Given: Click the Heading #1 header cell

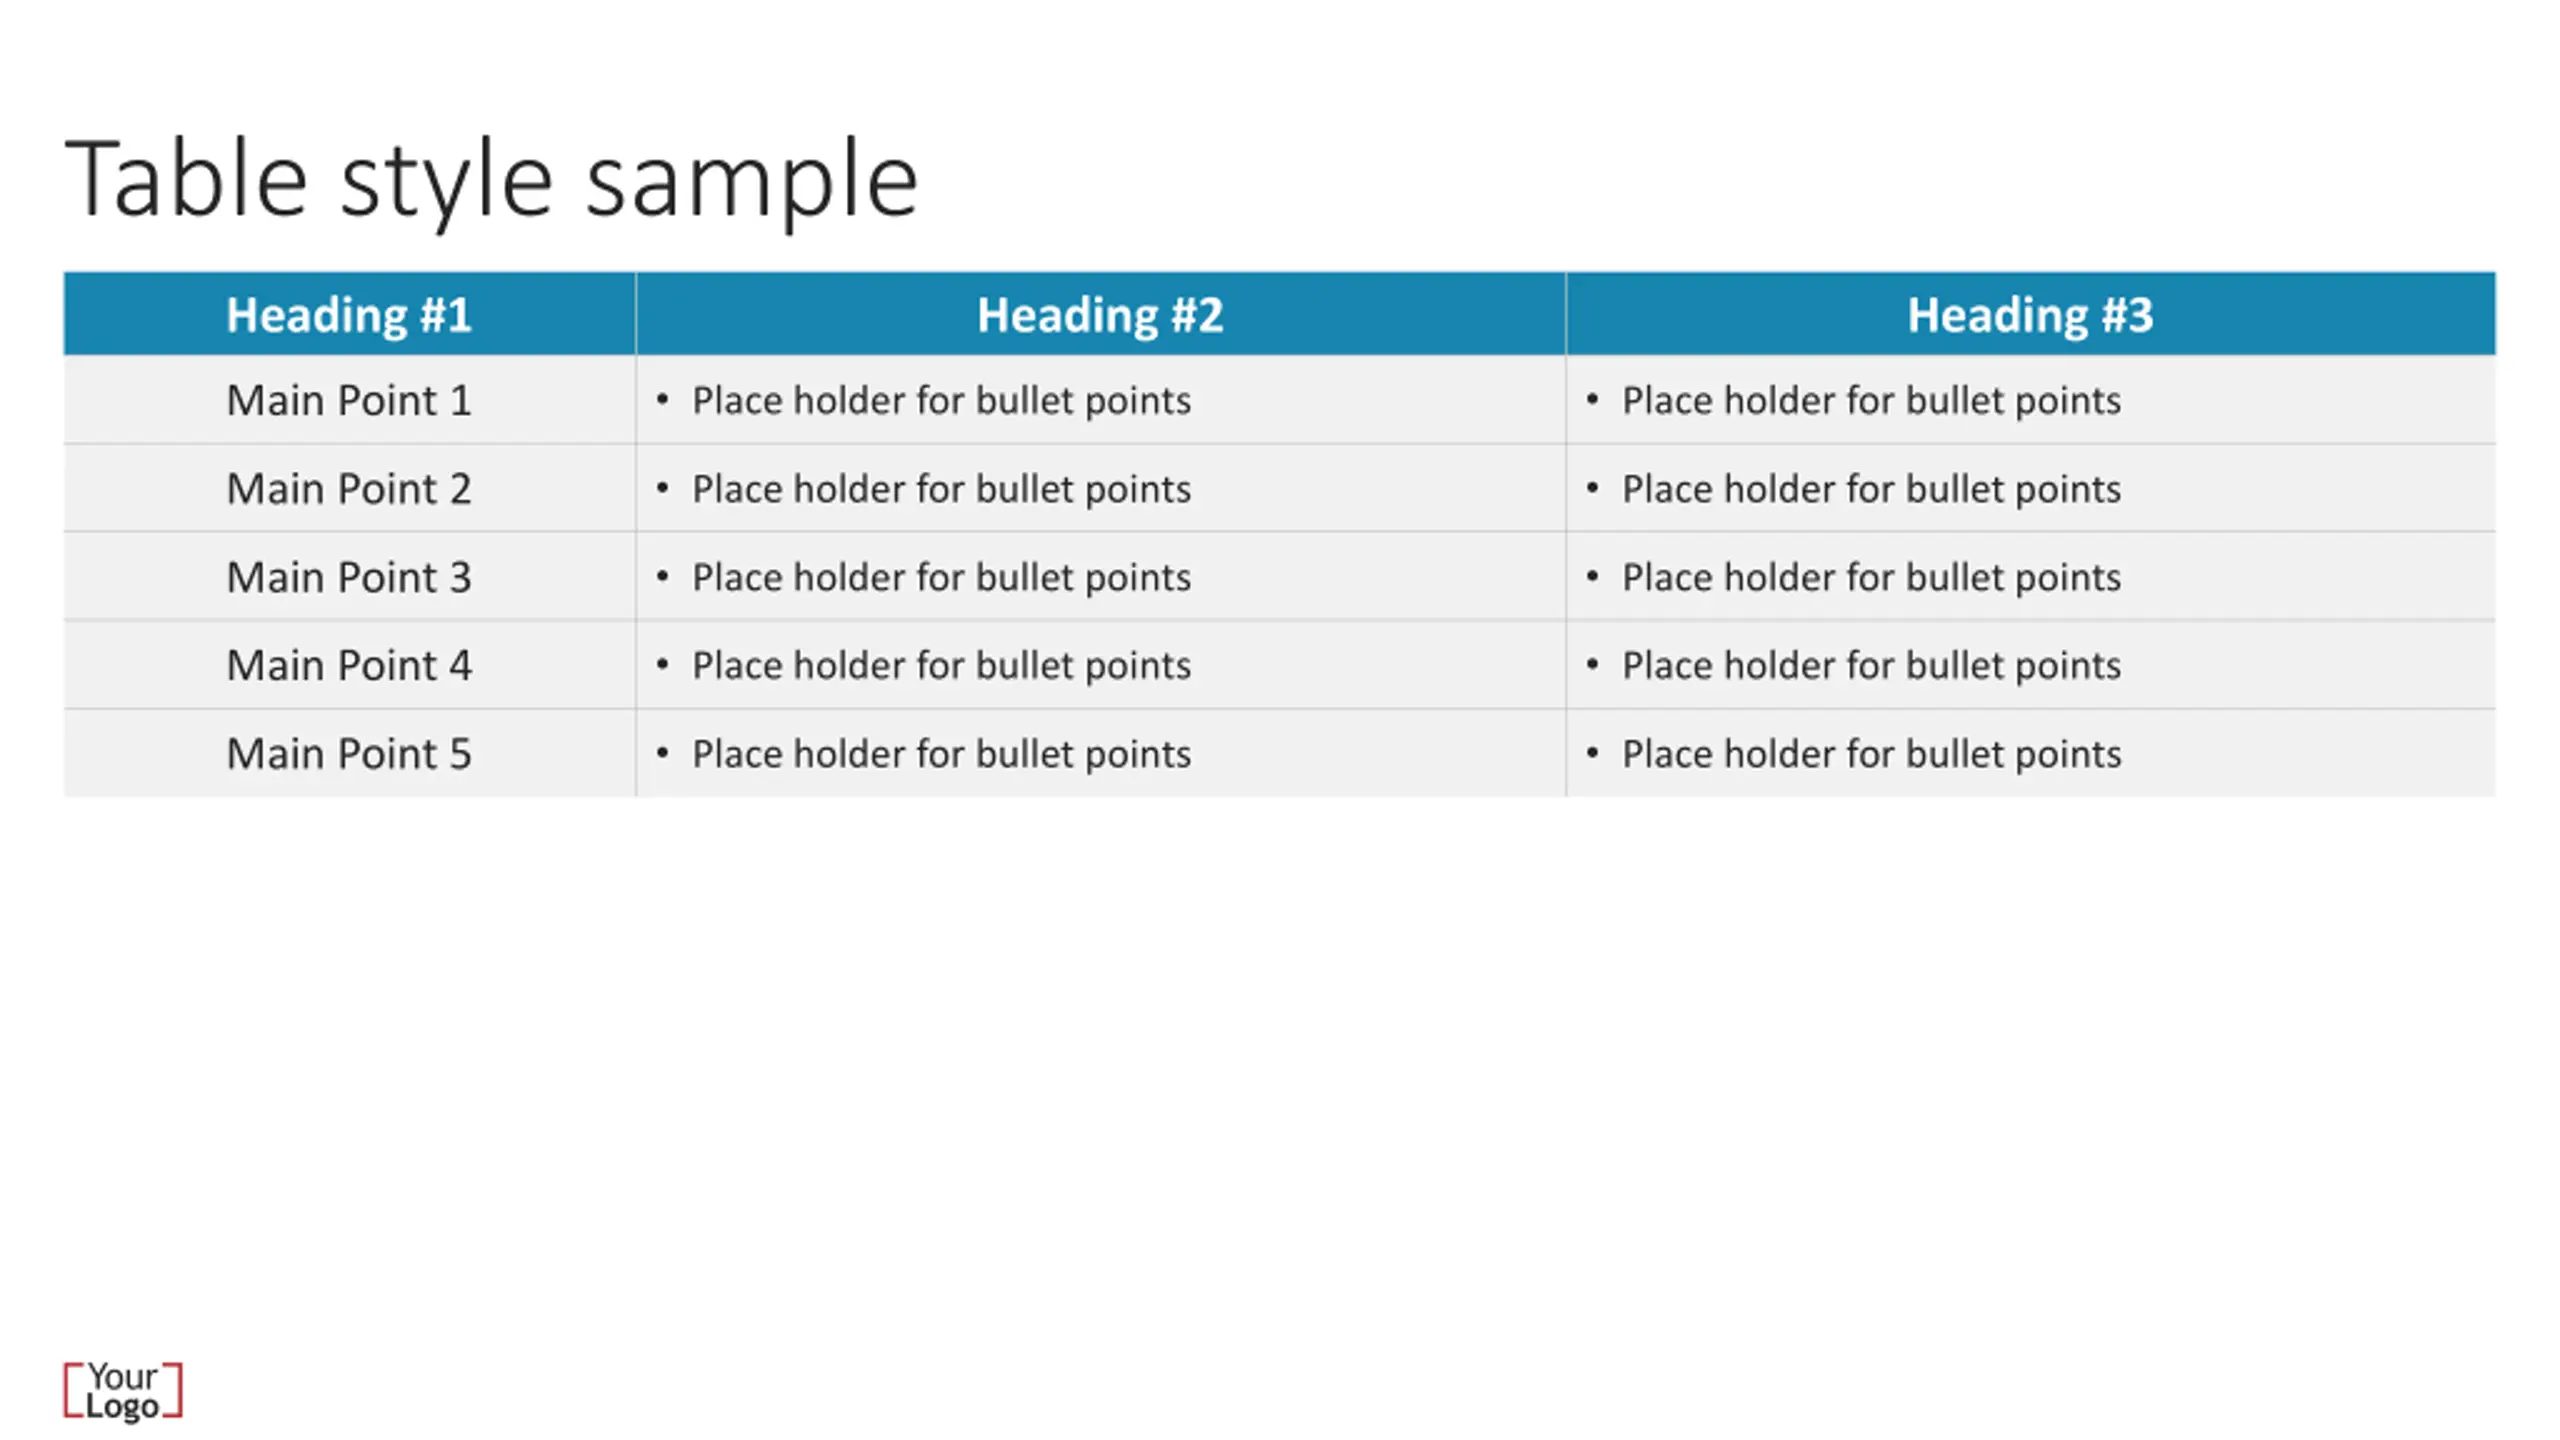Looking at the screenshot, I should (x=349, y=314).
